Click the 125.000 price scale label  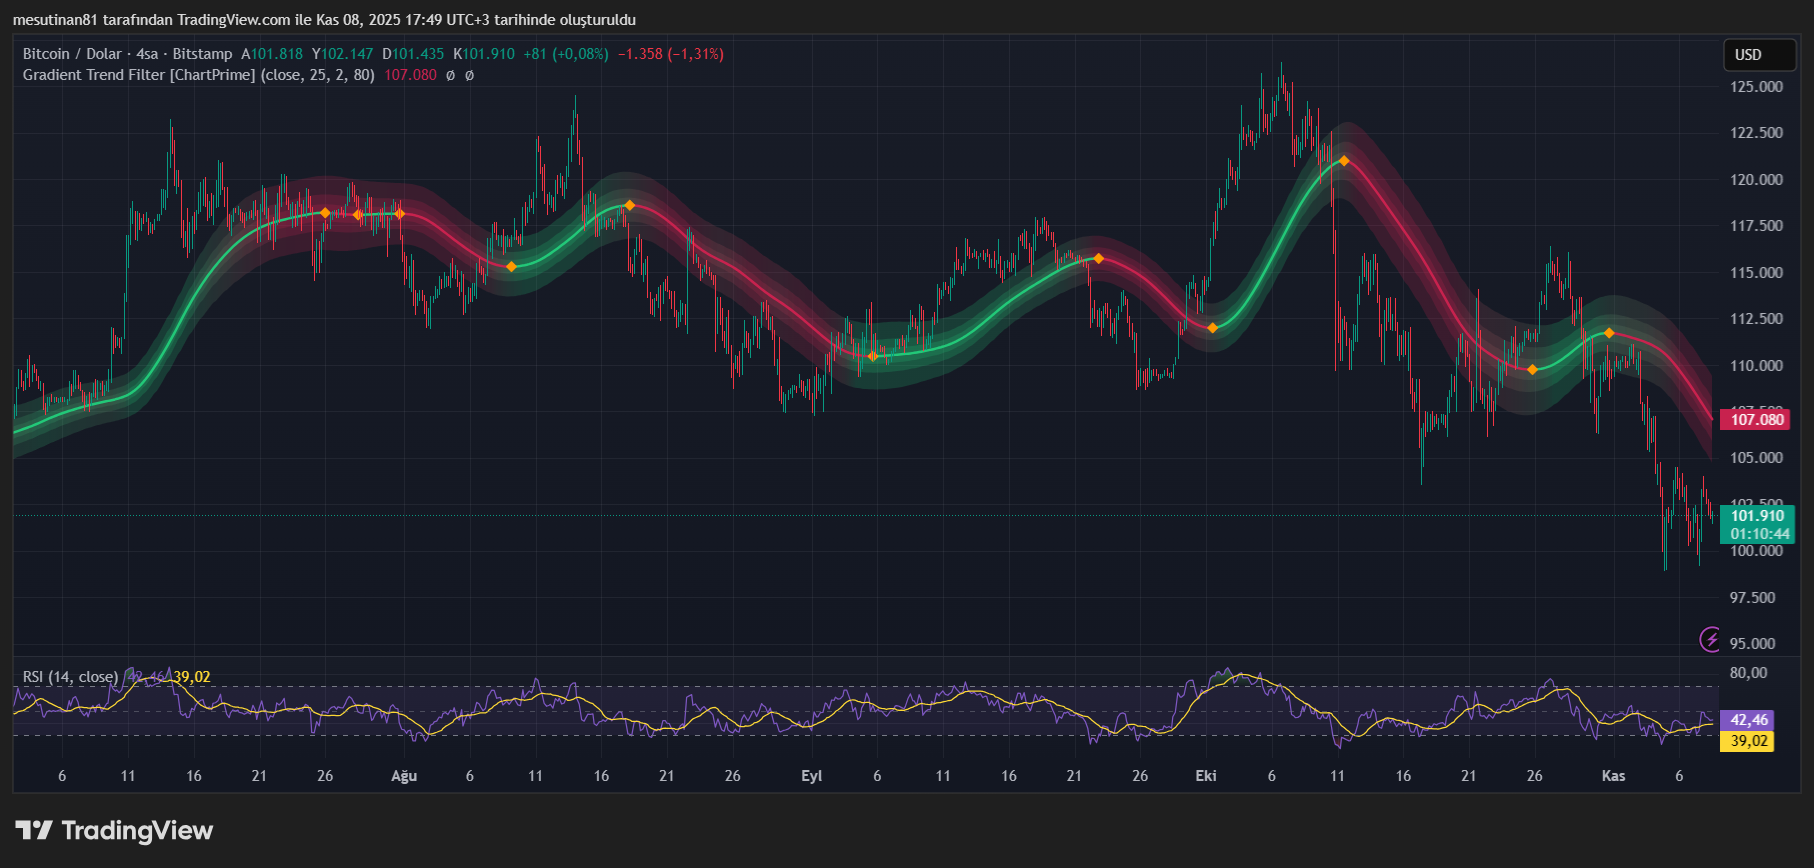1756,87
